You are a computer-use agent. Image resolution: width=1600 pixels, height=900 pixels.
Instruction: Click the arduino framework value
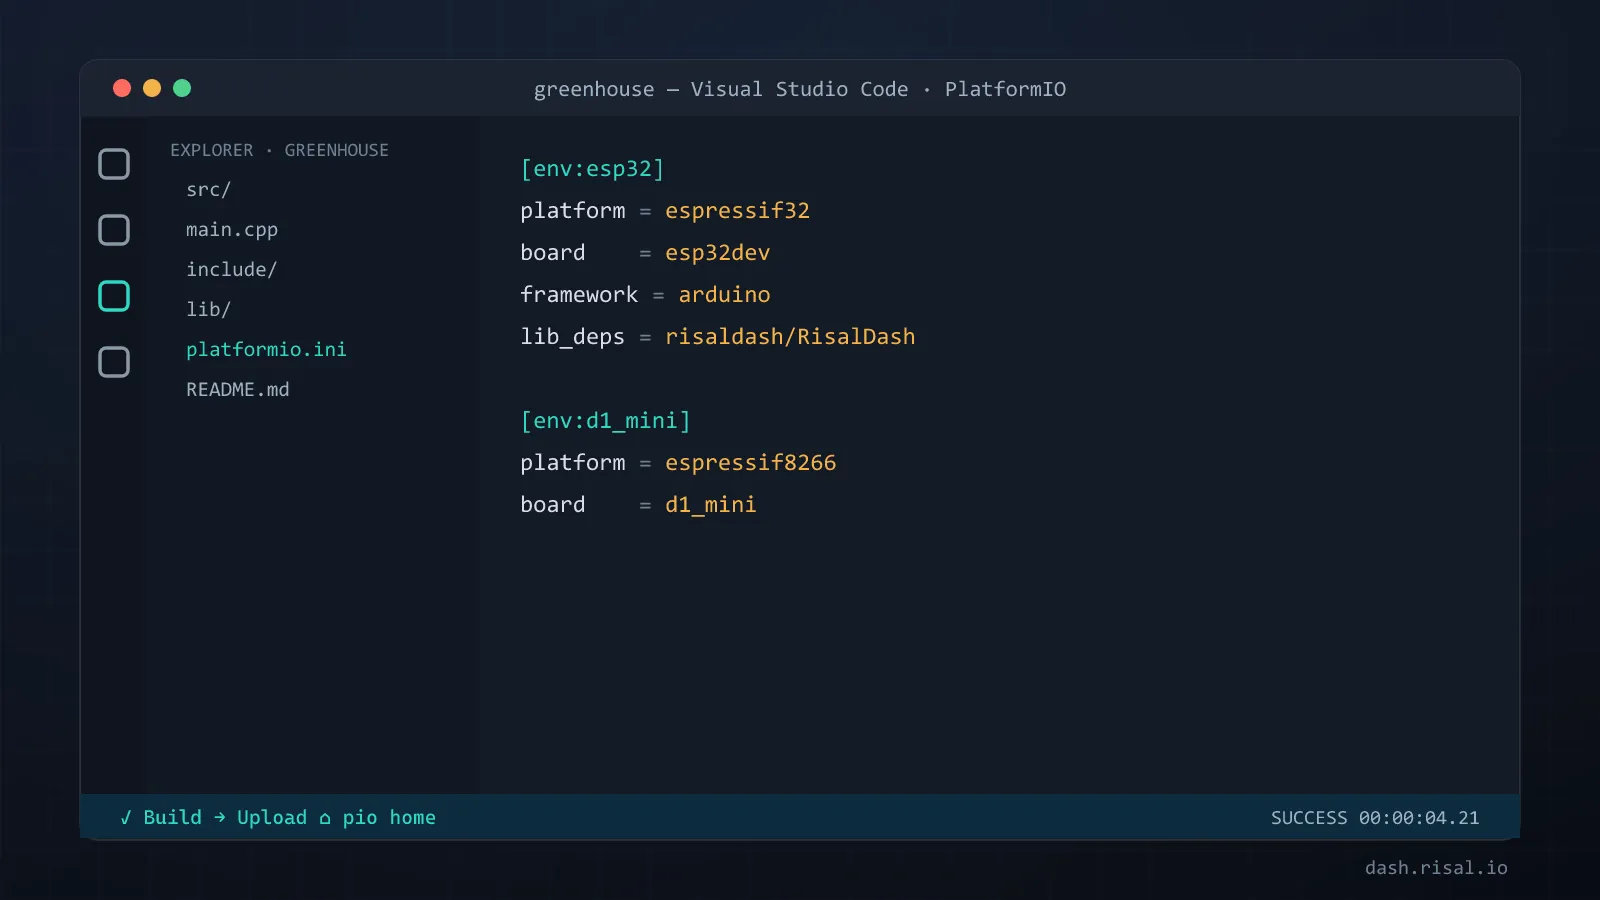tap(724, 295)
